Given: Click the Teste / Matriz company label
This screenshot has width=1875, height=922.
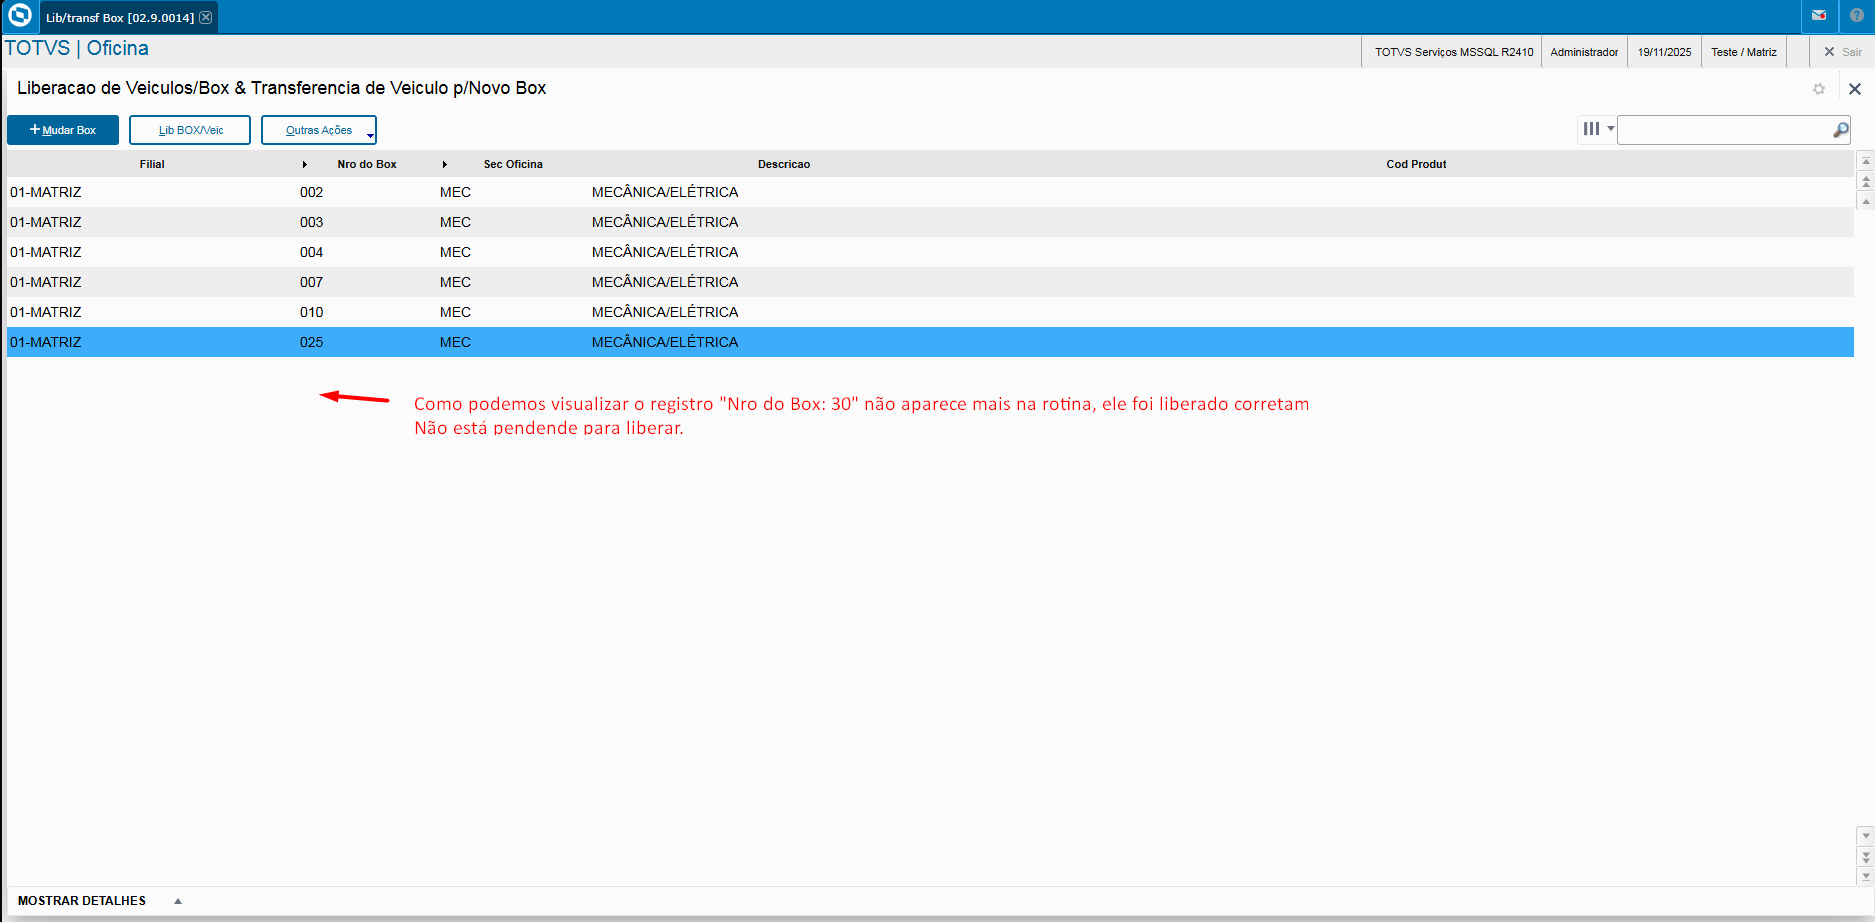Looking at the screenshot, I should 1743,52.
